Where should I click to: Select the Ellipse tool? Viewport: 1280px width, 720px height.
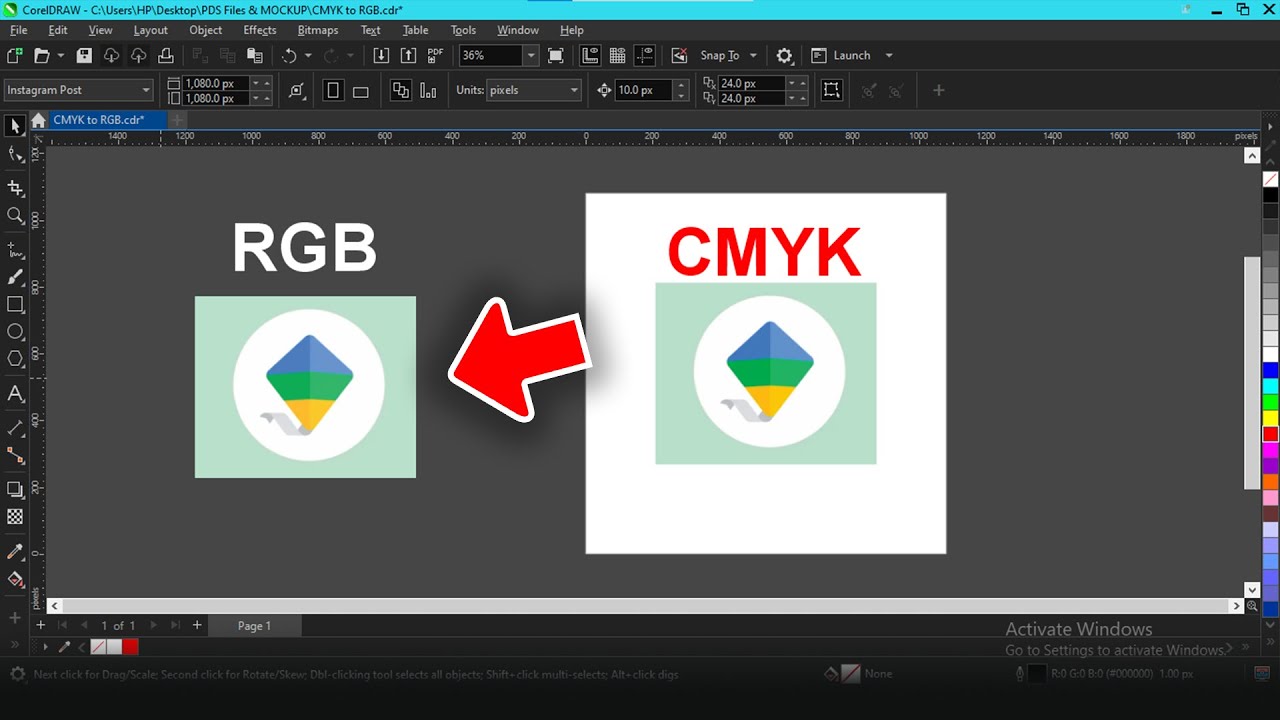click(14, 331)
